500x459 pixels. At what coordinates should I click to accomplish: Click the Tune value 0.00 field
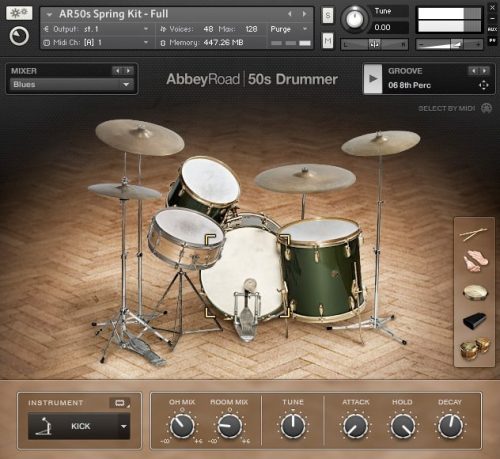pyautogui.click(x=388, y=27)
